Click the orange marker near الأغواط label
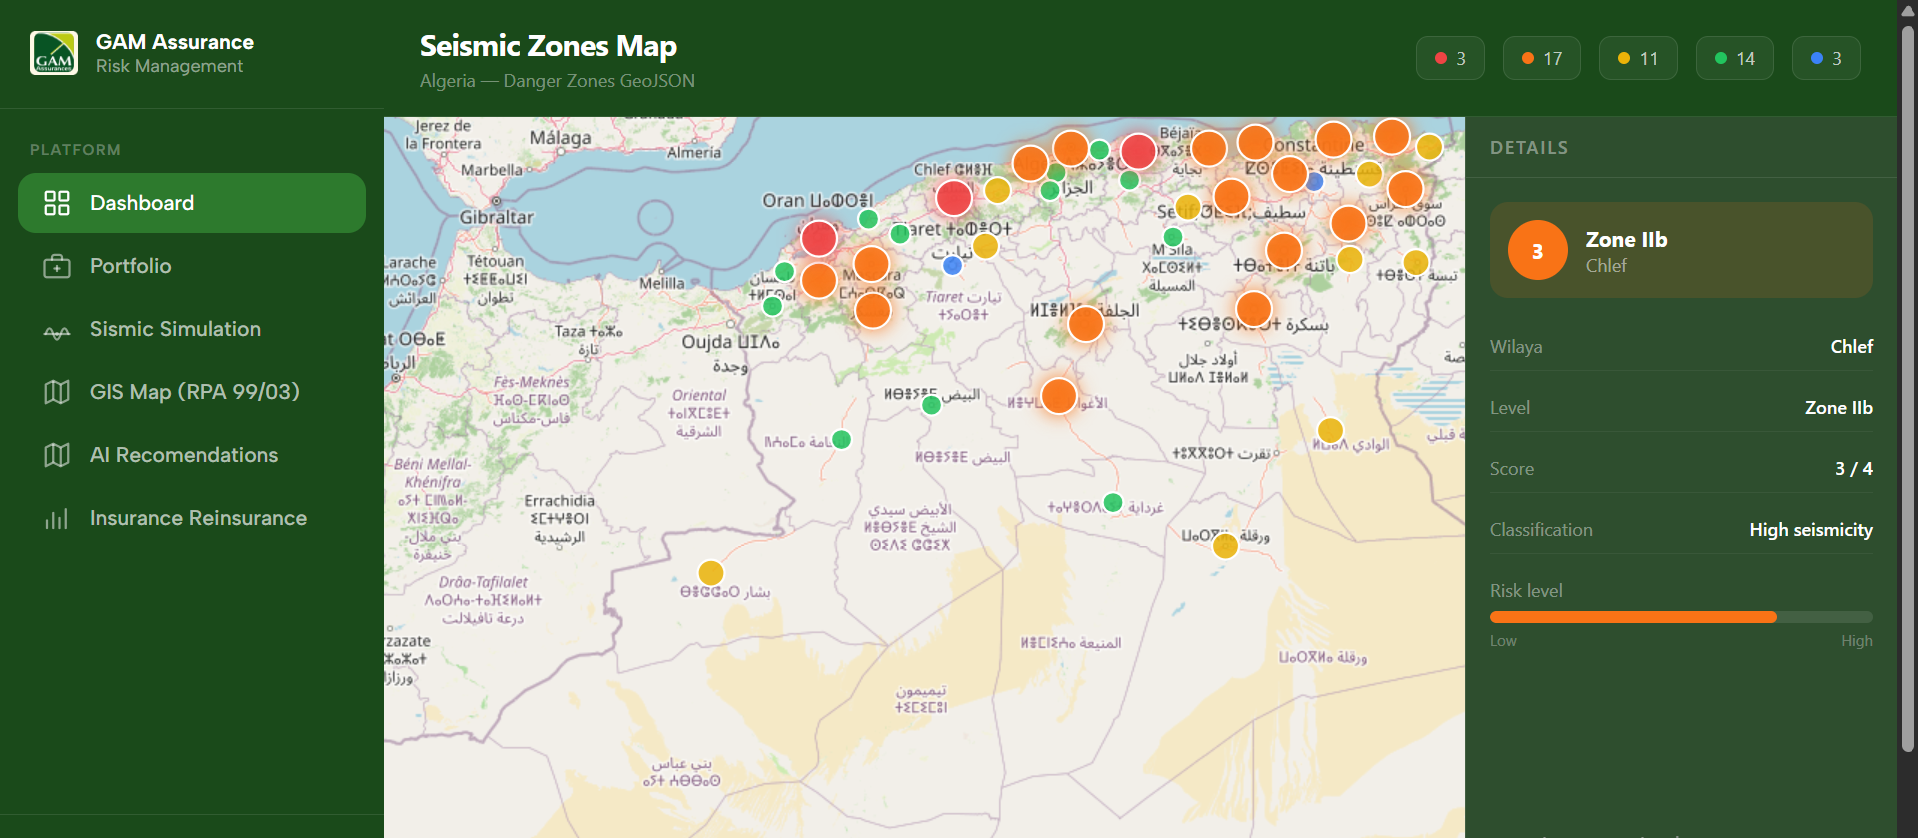Viewport: 1918px width, 838px height. click(1059, 396)
